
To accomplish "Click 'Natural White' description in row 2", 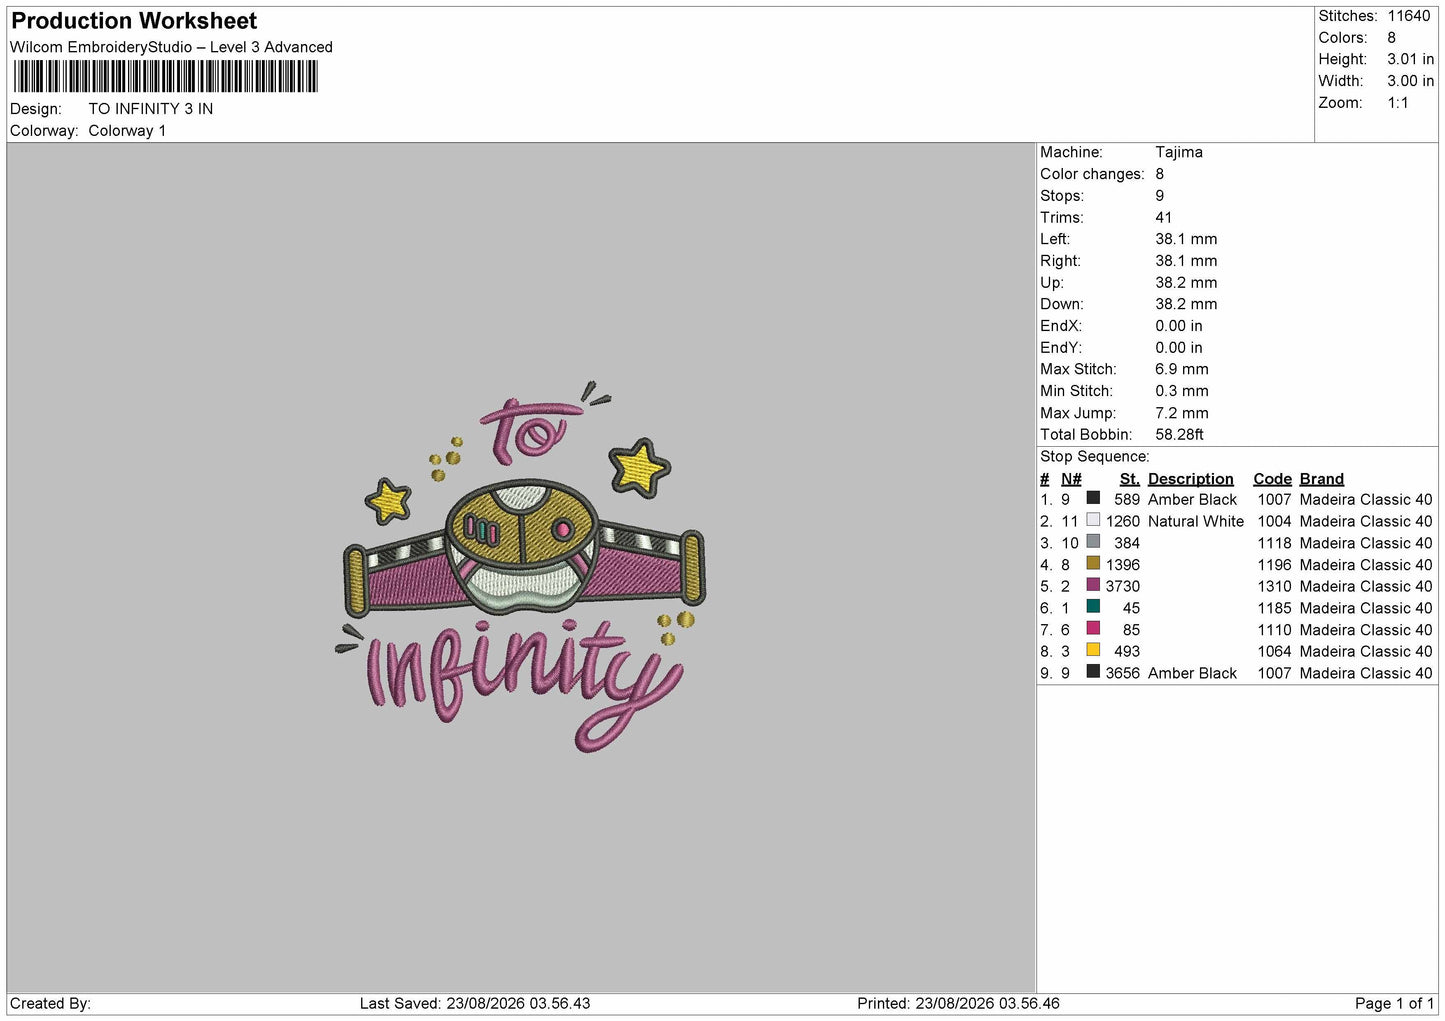I will click(1196, 521).
